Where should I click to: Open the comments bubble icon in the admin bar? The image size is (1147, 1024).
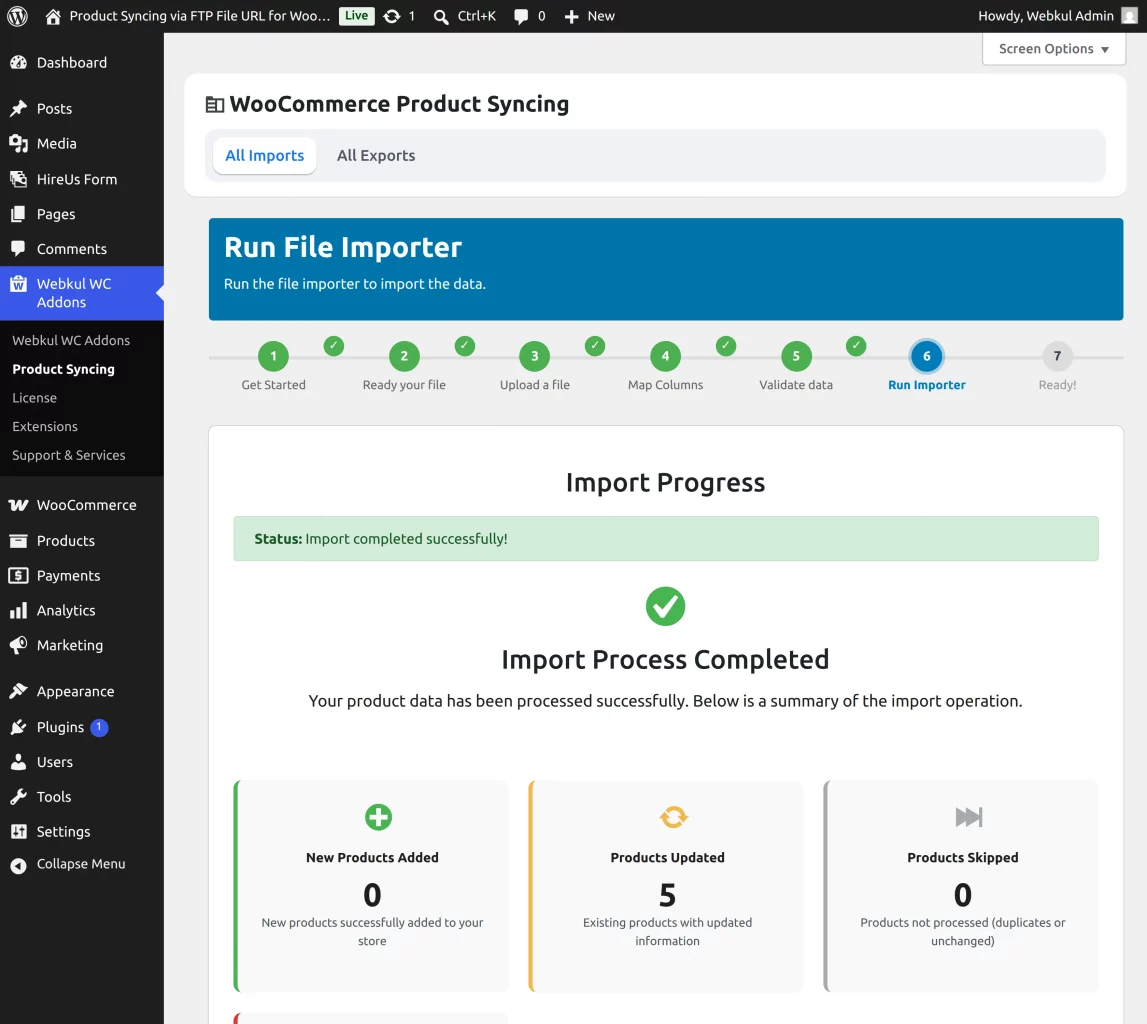(x=521, y=16)
